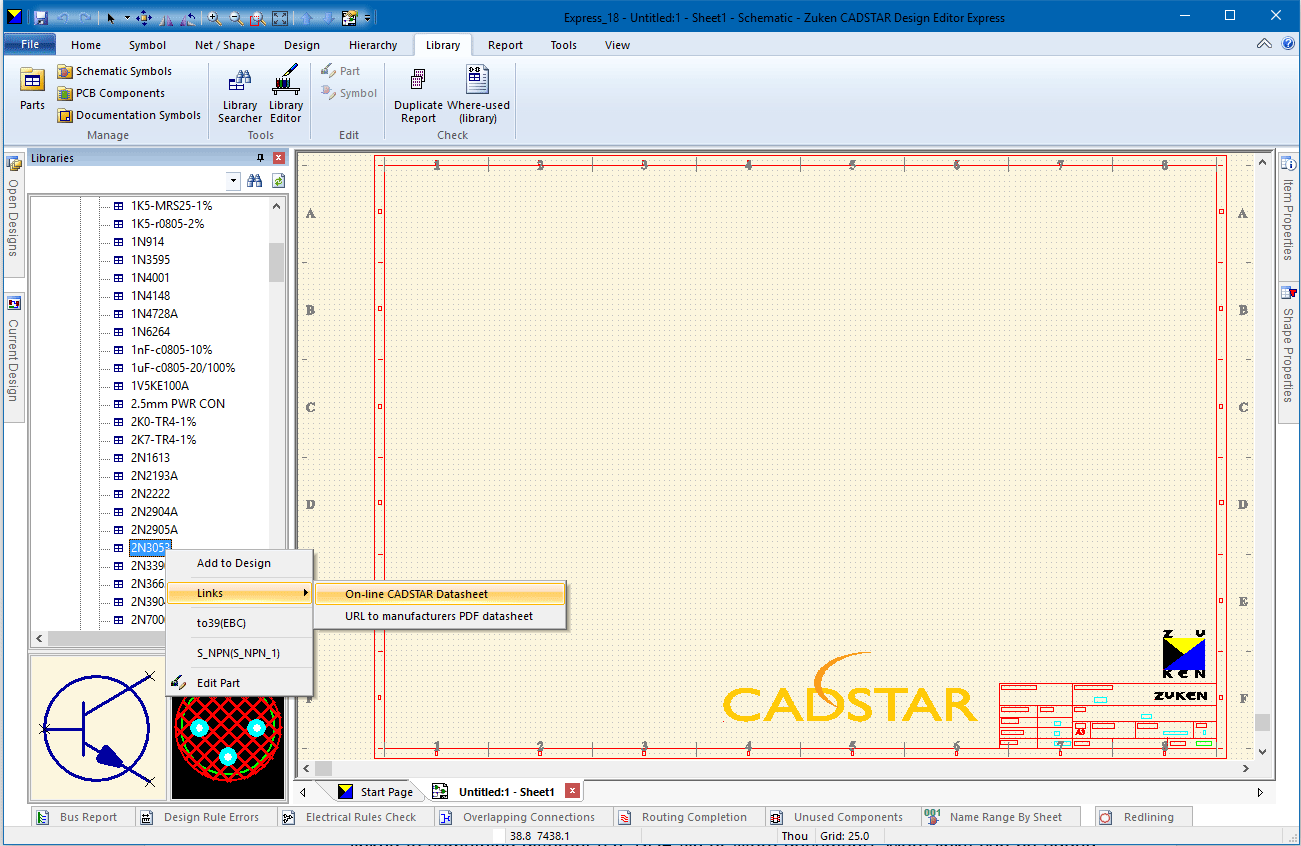
Task: Select the arrow pointer tool in quick access toolbar
Action: [110, 18]
